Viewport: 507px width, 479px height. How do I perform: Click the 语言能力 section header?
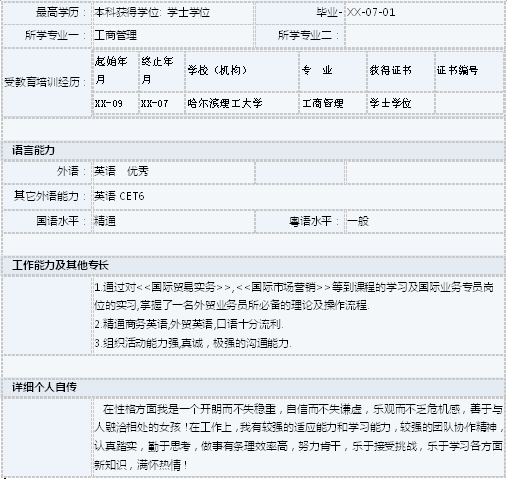tap(253, 151)
